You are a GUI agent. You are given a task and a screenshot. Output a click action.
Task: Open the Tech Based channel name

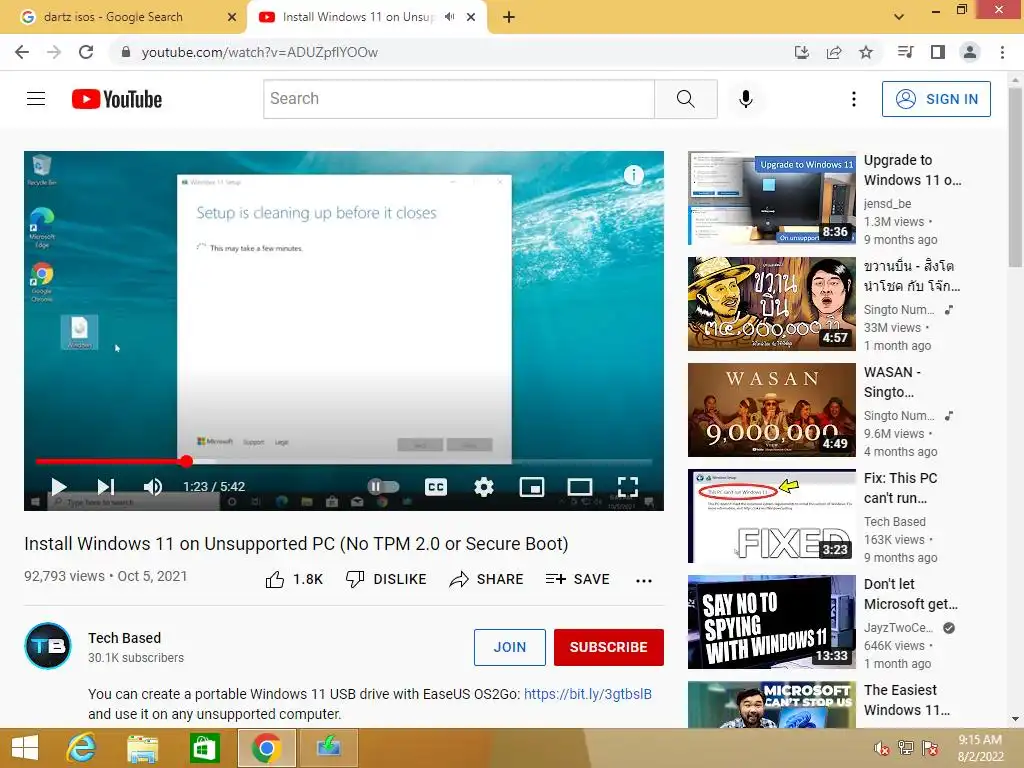pyautogui.click(x=124, y=638)
